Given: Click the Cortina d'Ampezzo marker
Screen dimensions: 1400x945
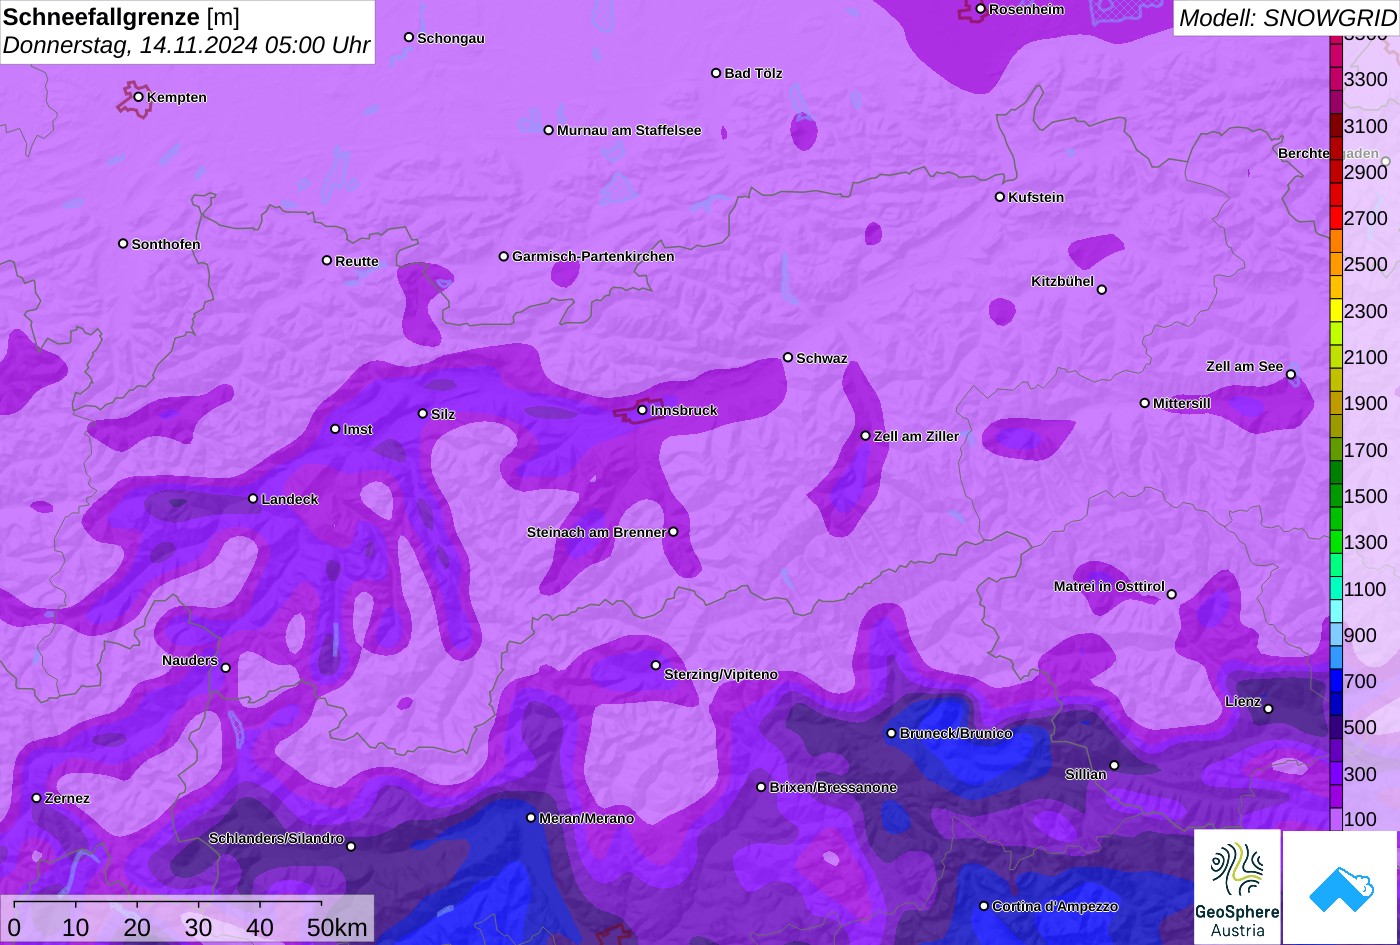Looking at the screenshot, I should click(x=984, y=906).
